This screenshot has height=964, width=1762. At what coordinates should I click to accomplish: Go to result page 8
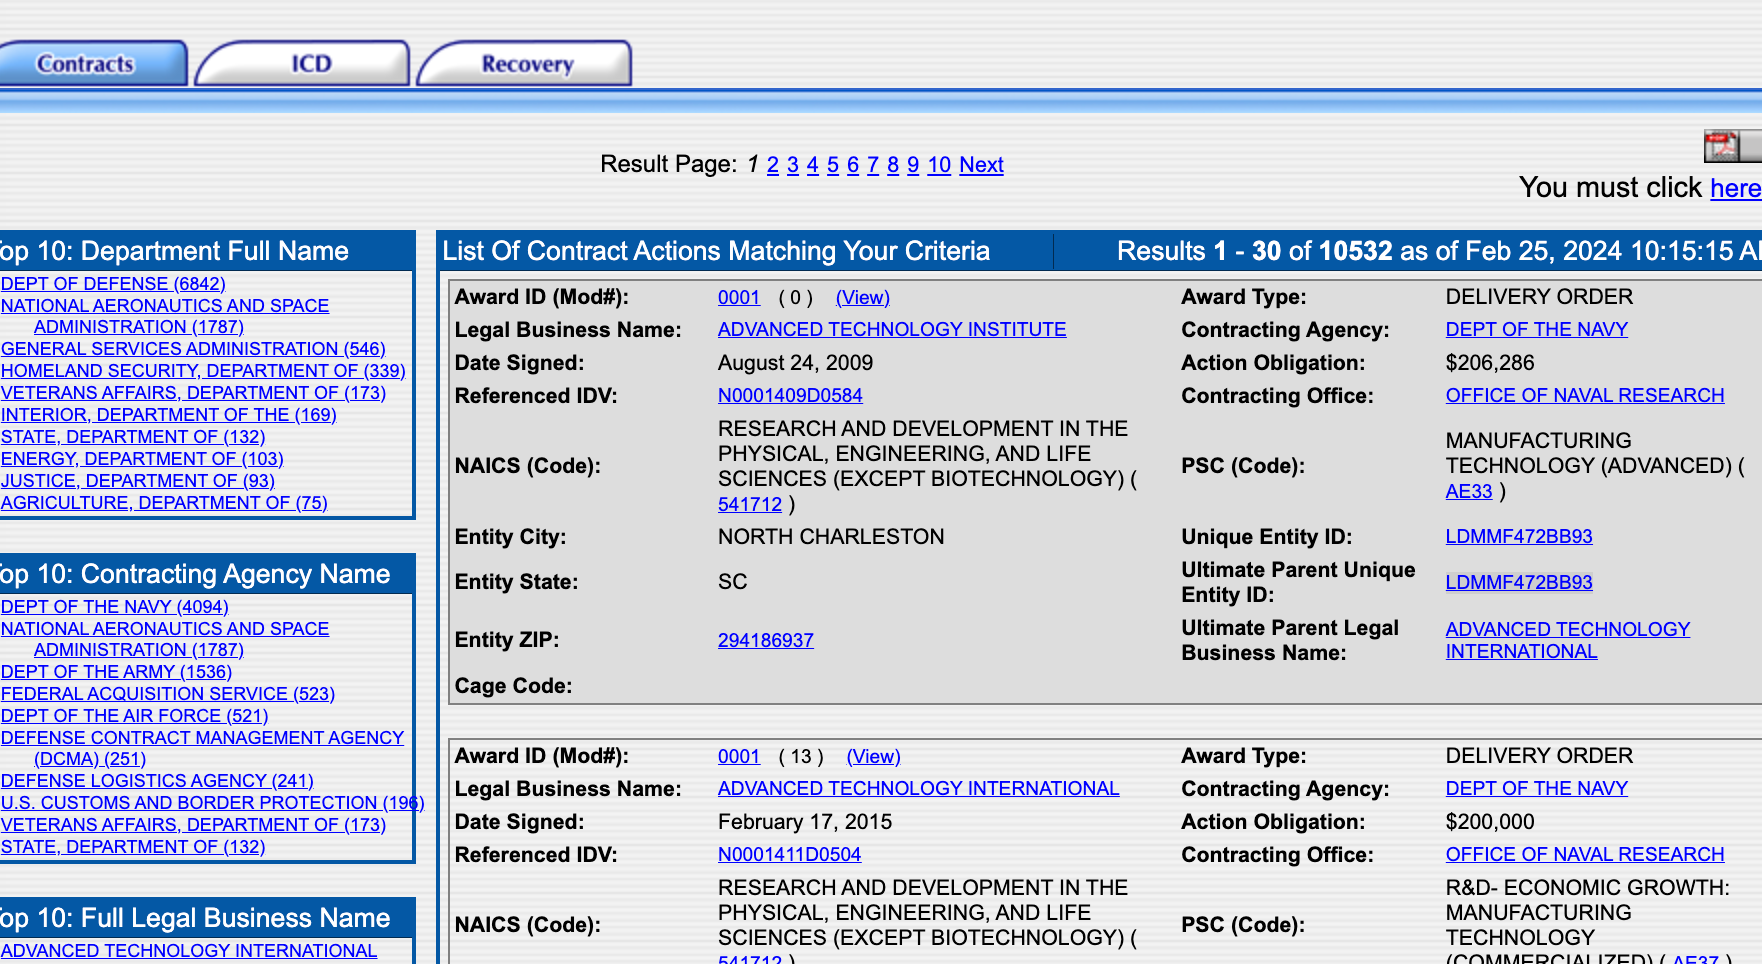click(x=893, y=165)
